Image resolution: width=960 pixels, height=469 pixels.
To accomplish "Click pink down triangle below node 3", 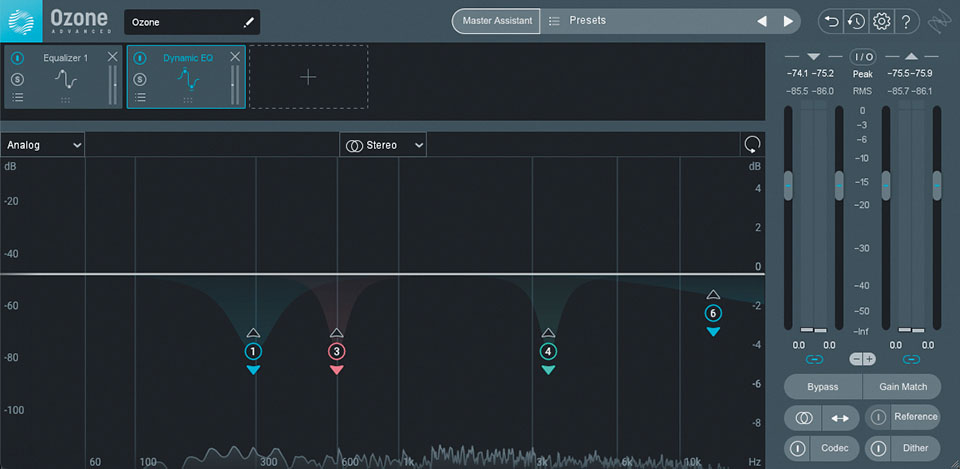I will click(x=337, y=370).
